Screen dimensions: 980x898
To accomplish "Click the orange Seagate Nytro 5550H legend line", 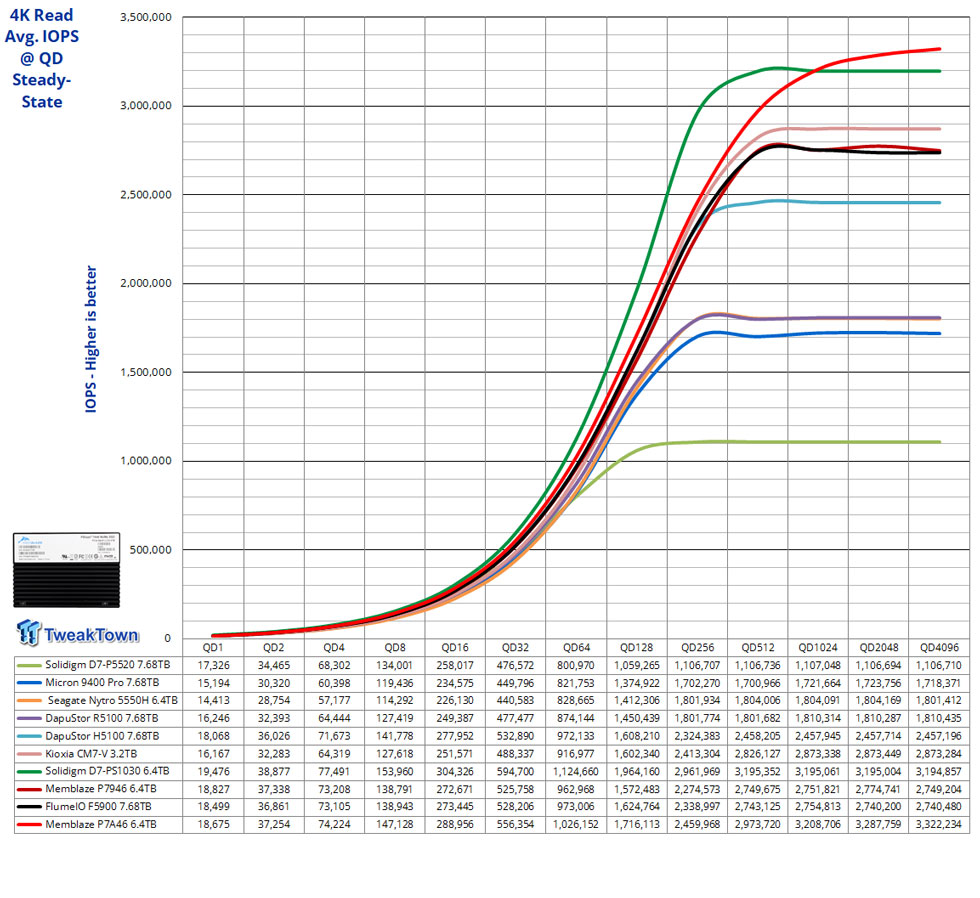I will pyautogui.click(x=29, y=701).
